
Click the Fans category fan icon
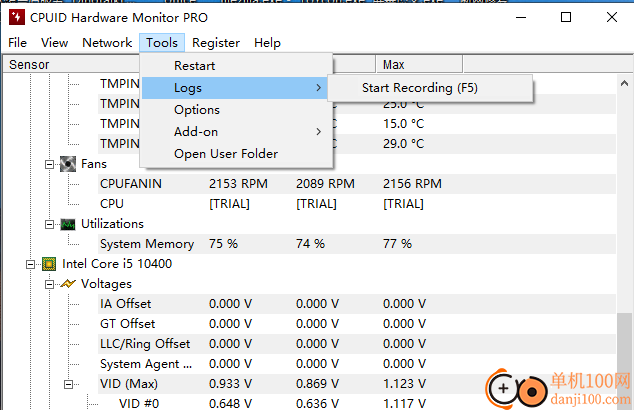(68, 164)
